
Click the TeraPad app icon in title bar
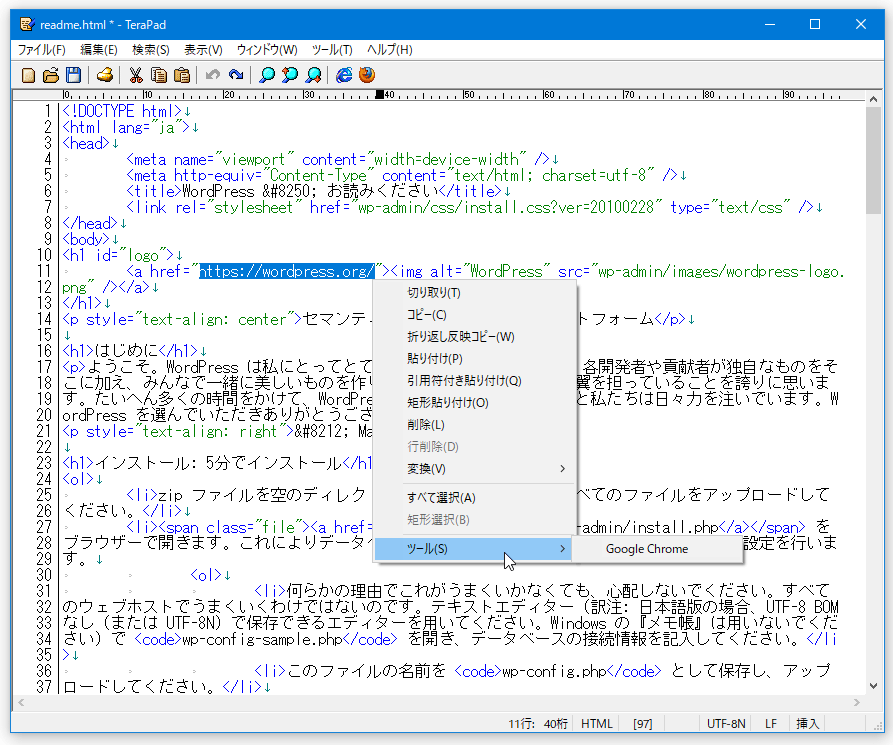(x=27, y=24)
